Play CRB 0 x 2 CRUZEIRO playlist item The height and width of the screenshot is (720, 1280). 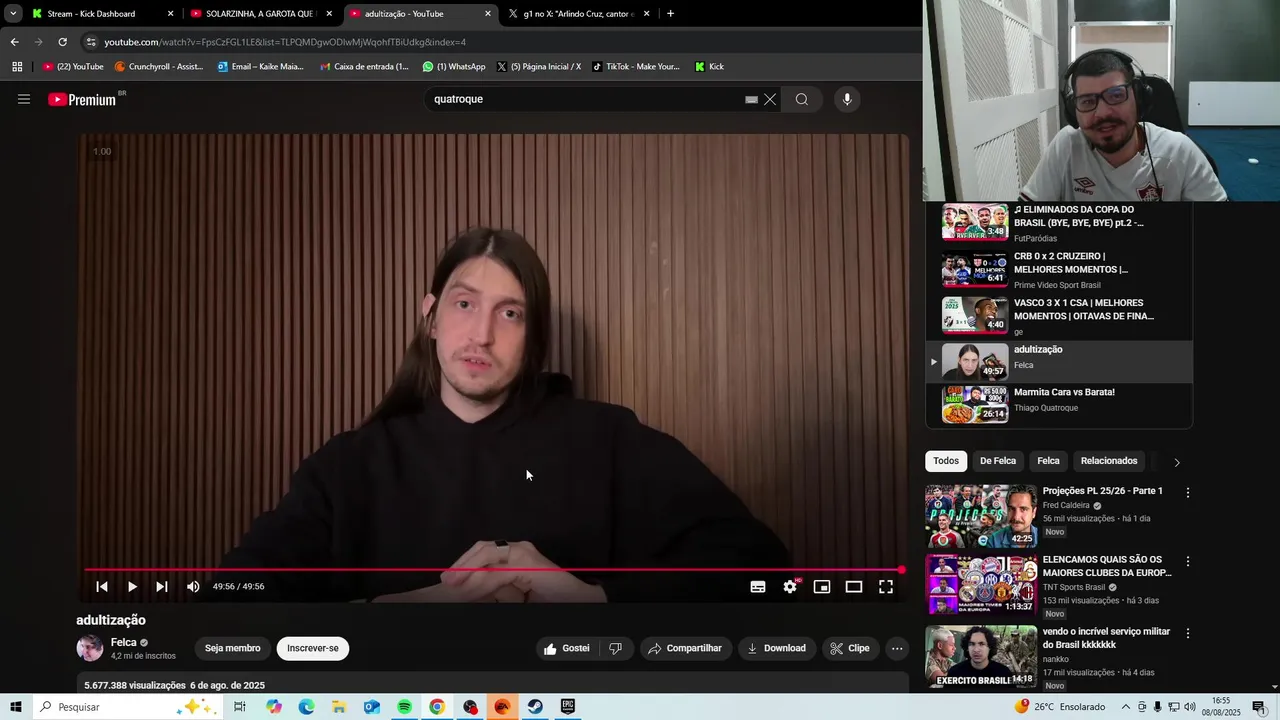(1059, 270)
